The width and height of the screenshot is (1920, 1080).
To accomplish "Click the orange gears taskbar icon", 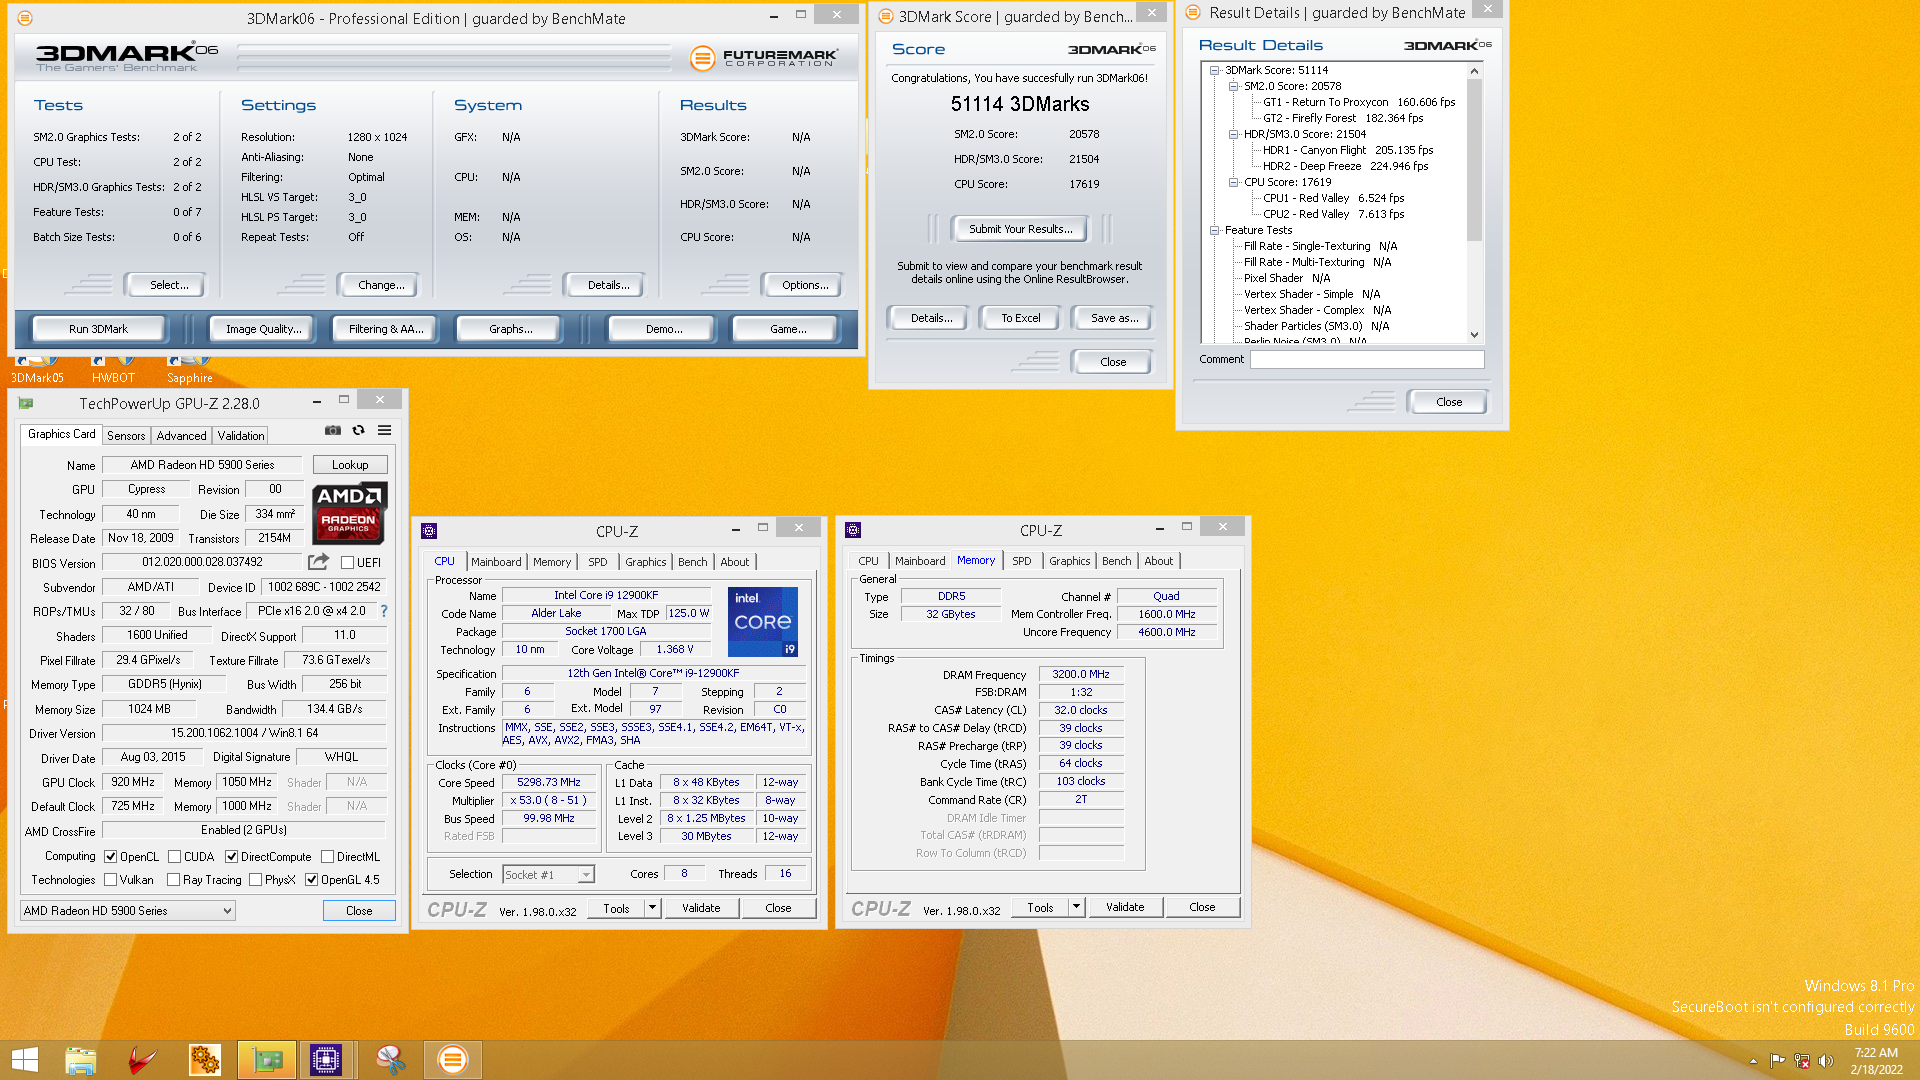I will point(204,1060).
